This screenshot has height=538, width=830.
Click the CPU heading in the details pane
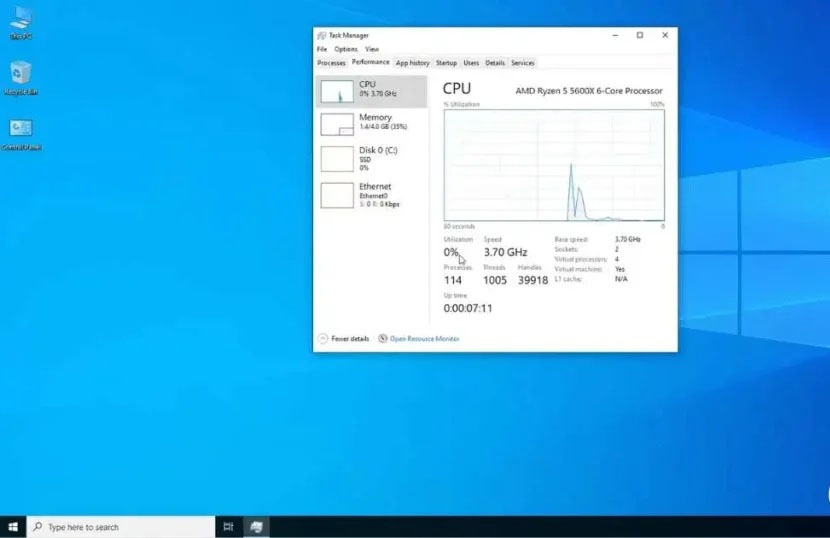[457, 88]
